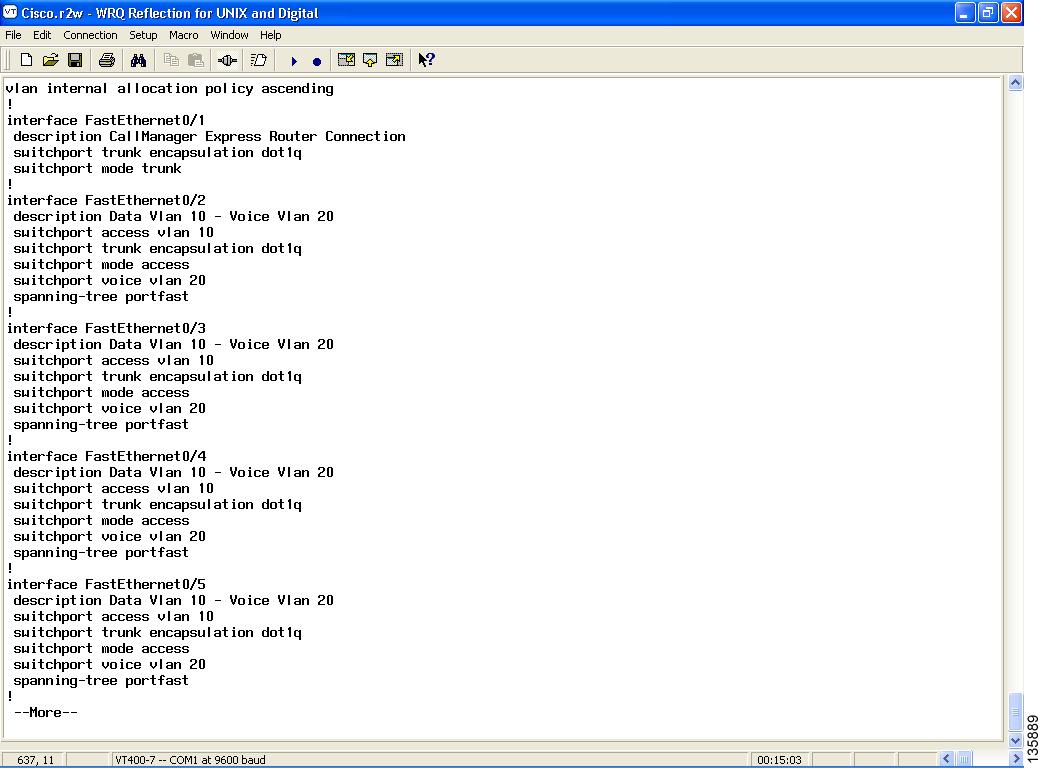Open a settings file with the folder icon
The height and width of the screenshot is (768, 1042).
pyautogui.click(x=51, y=60)
